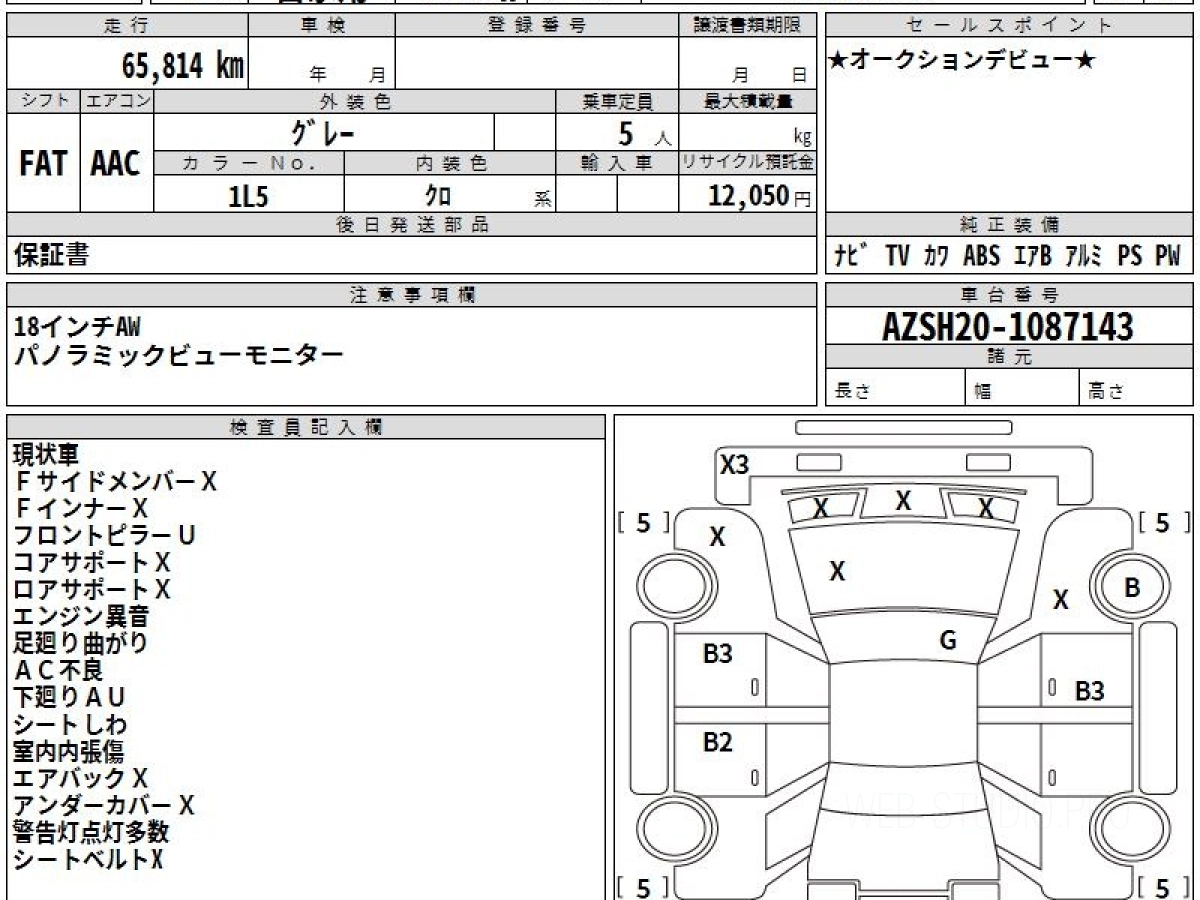Click the 輸入車 header
This screenshot has height=900, width=1200.
point(617,163)
